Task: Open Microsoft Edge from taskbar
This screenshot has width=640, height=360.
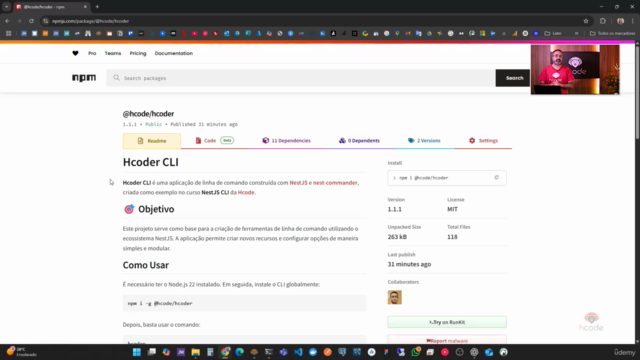Action: [240, 352]
